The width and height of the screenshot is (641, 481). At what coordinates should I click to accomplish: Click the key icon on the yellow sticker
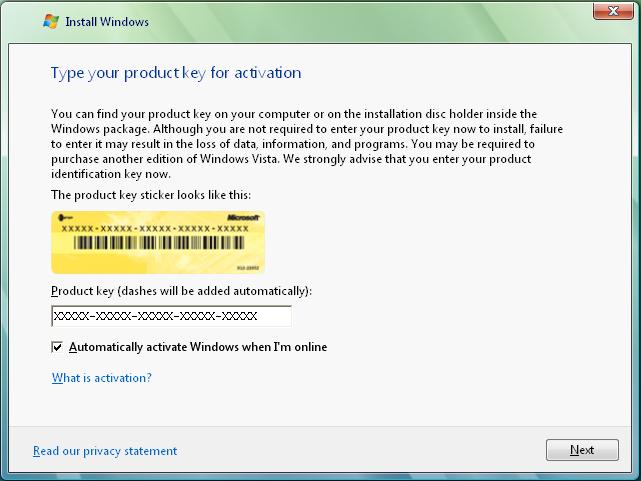65,217
